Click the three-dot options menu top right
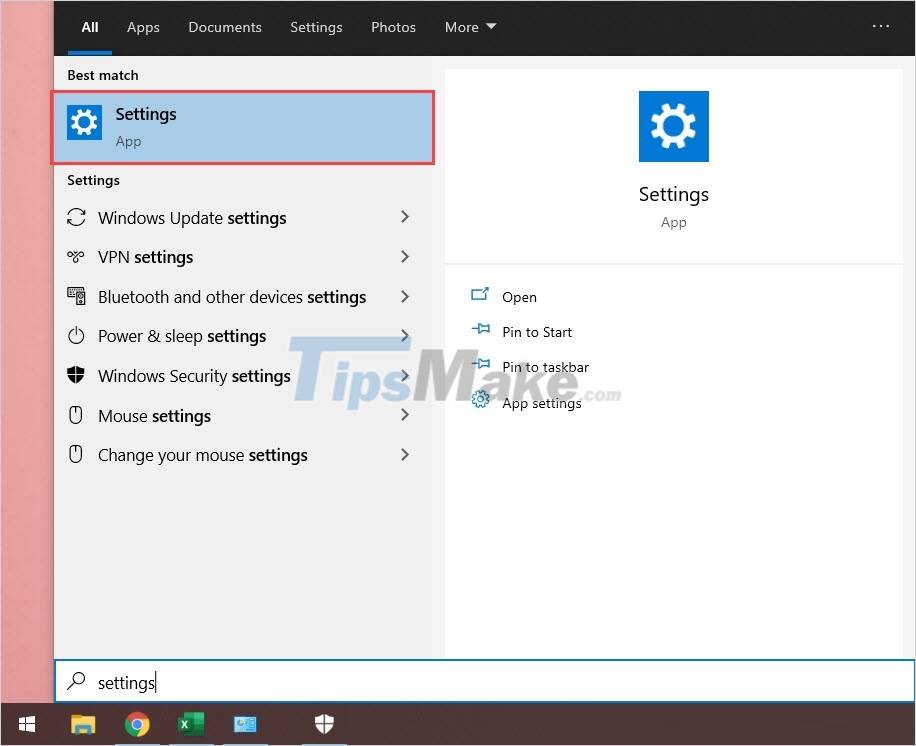This screenshot has height=746, width=916. pyautogui.click(x=881, y=27)
